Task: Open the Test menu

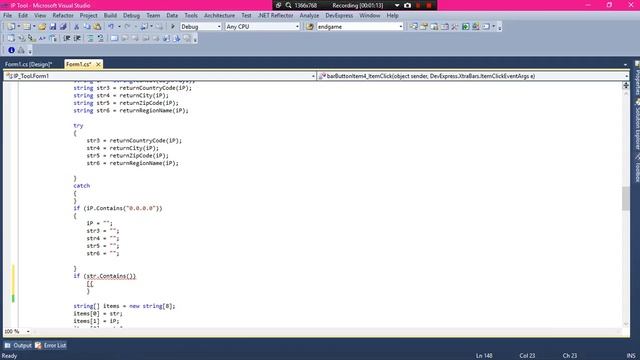Action: point(246,16)
